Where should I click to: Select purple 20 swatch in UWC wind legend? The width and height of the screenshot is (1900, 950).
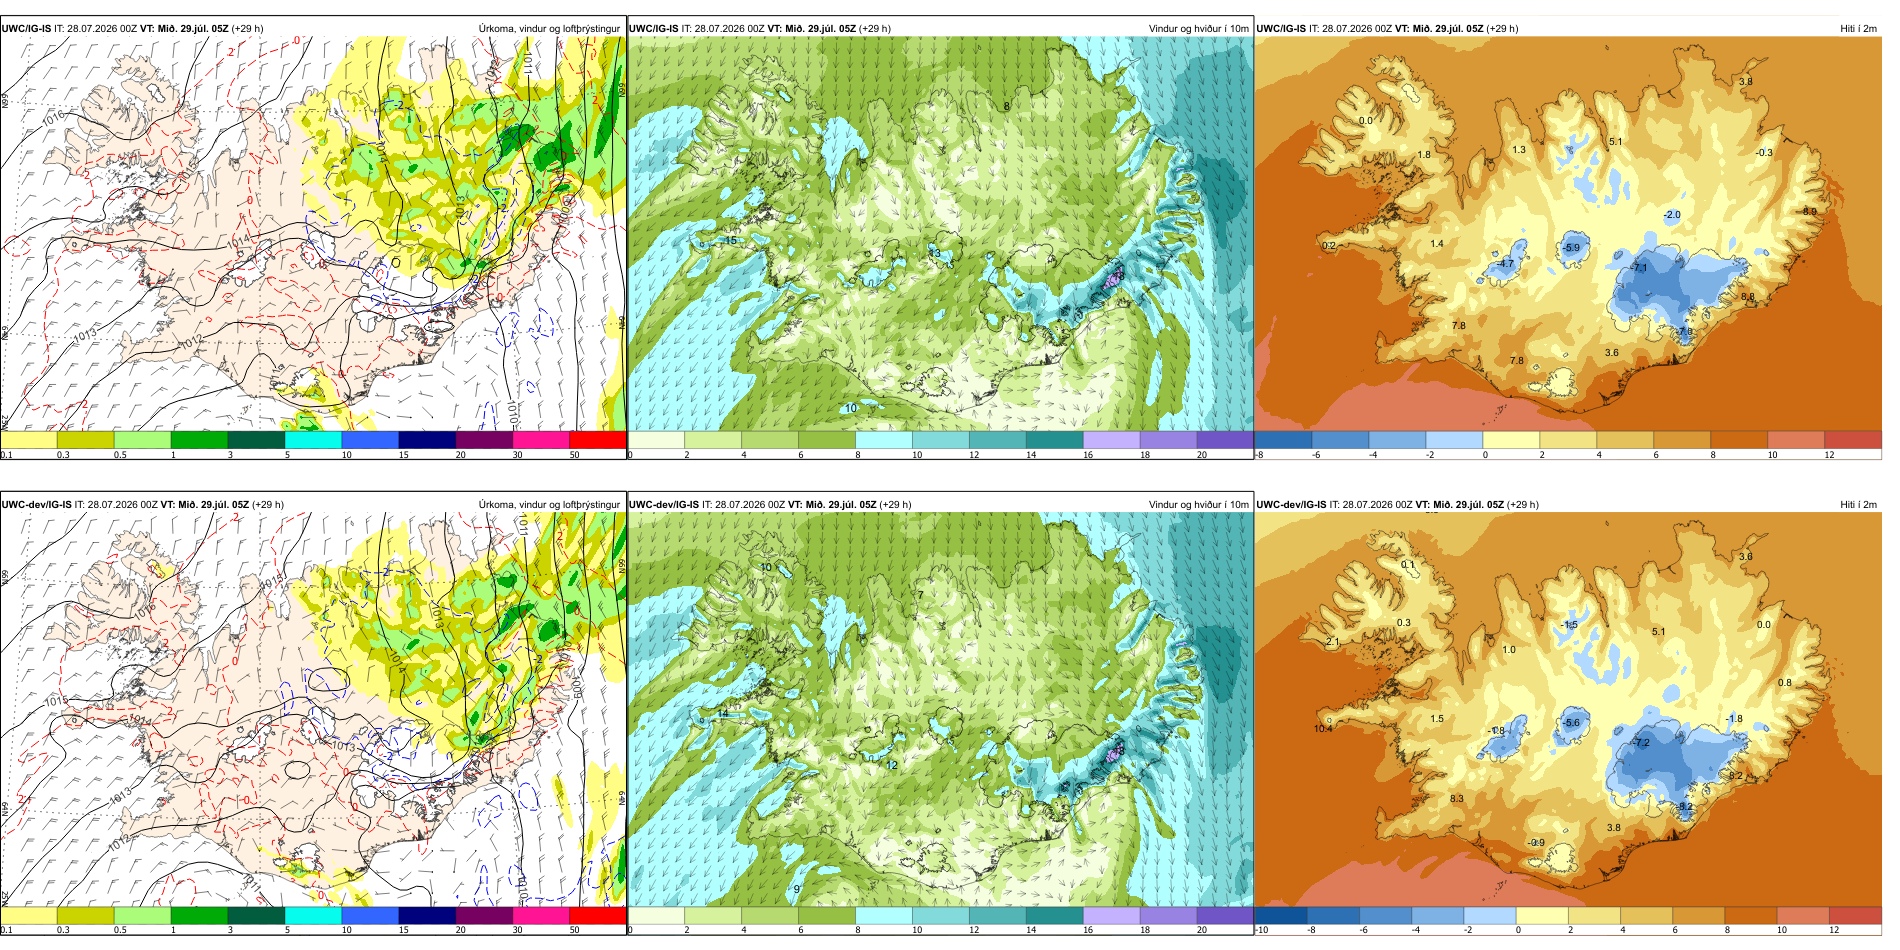1224,440
